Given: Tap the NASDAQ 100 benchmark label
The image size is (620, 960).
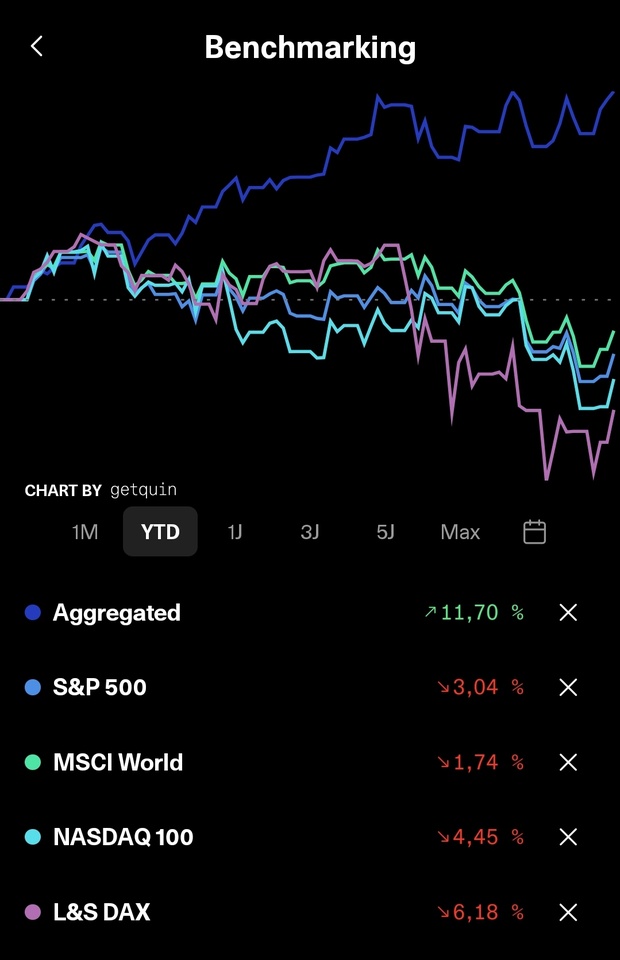Looking at the screenshot, I should (123, 837).
